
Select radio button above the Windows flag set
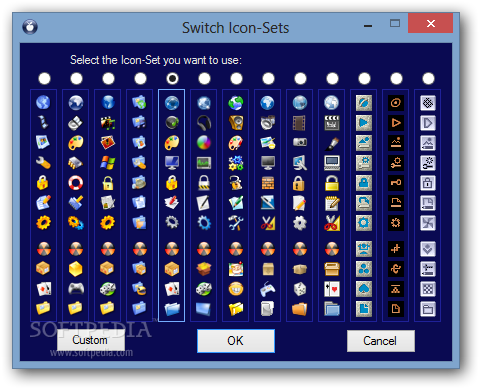pyautogui.click(x=108, y=79)
